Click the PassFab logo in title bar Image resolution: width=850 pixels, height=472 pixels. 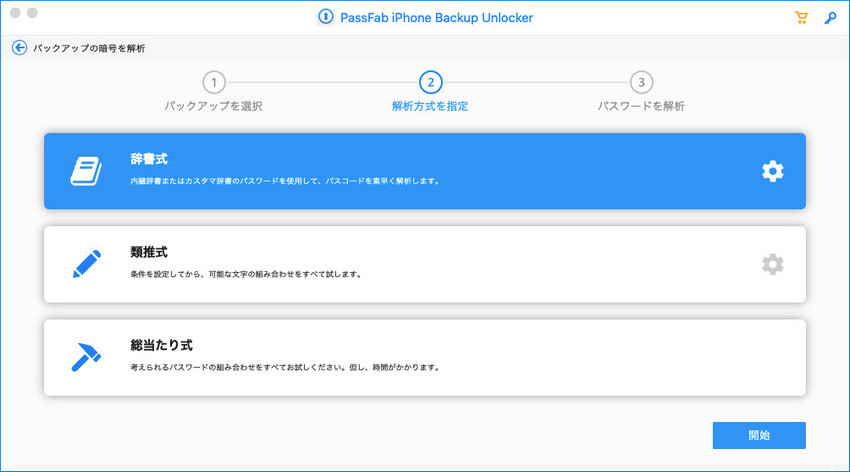pyautogui.click(x=324, y=17)
